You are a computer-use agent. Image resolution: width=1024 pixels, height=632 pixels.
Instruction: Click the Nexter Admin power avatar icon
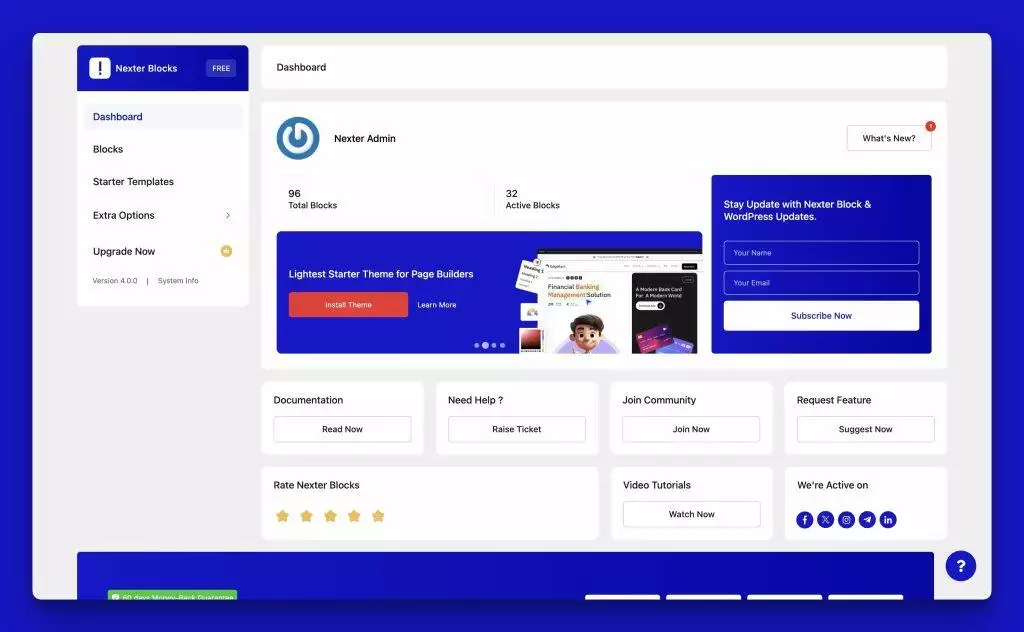click(x=298, y=138)
